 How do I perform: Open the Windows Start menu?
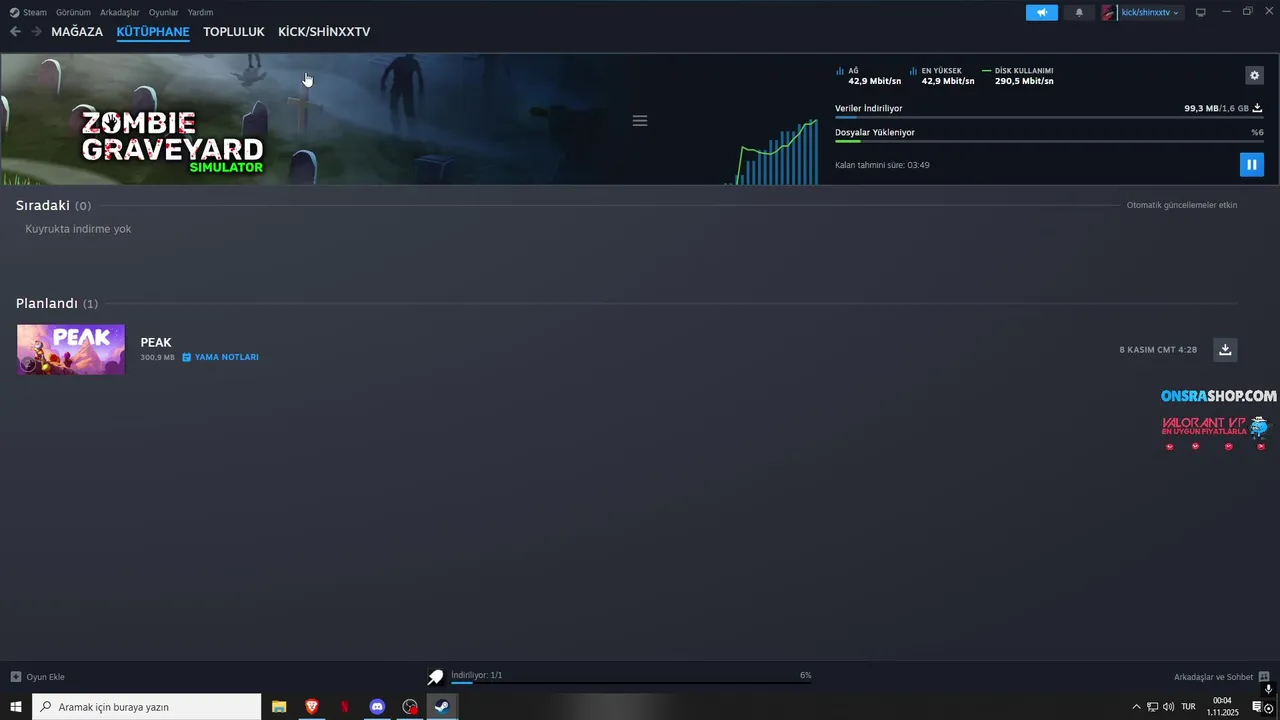16,707
